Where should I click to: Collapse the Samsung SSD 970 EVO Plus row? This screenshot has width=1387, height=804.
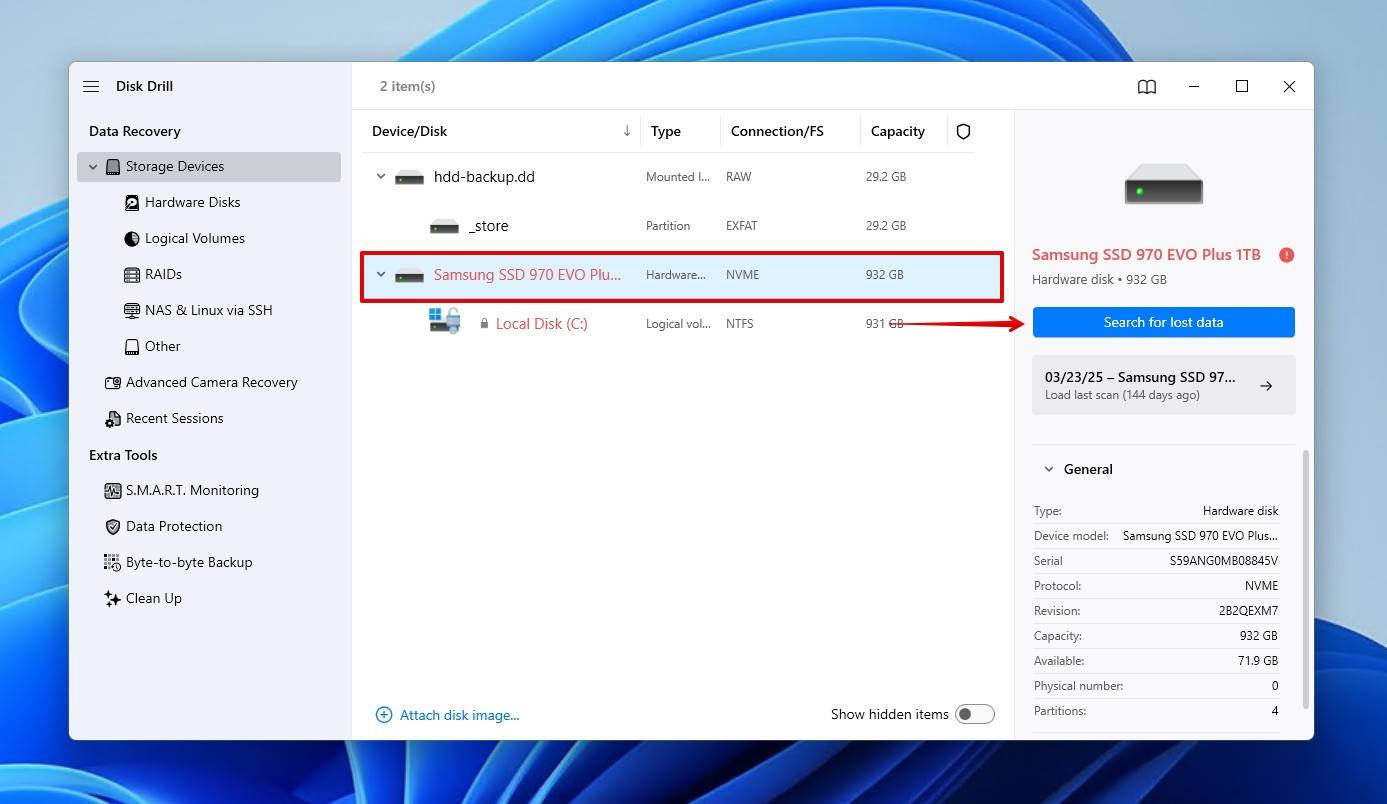380,274
